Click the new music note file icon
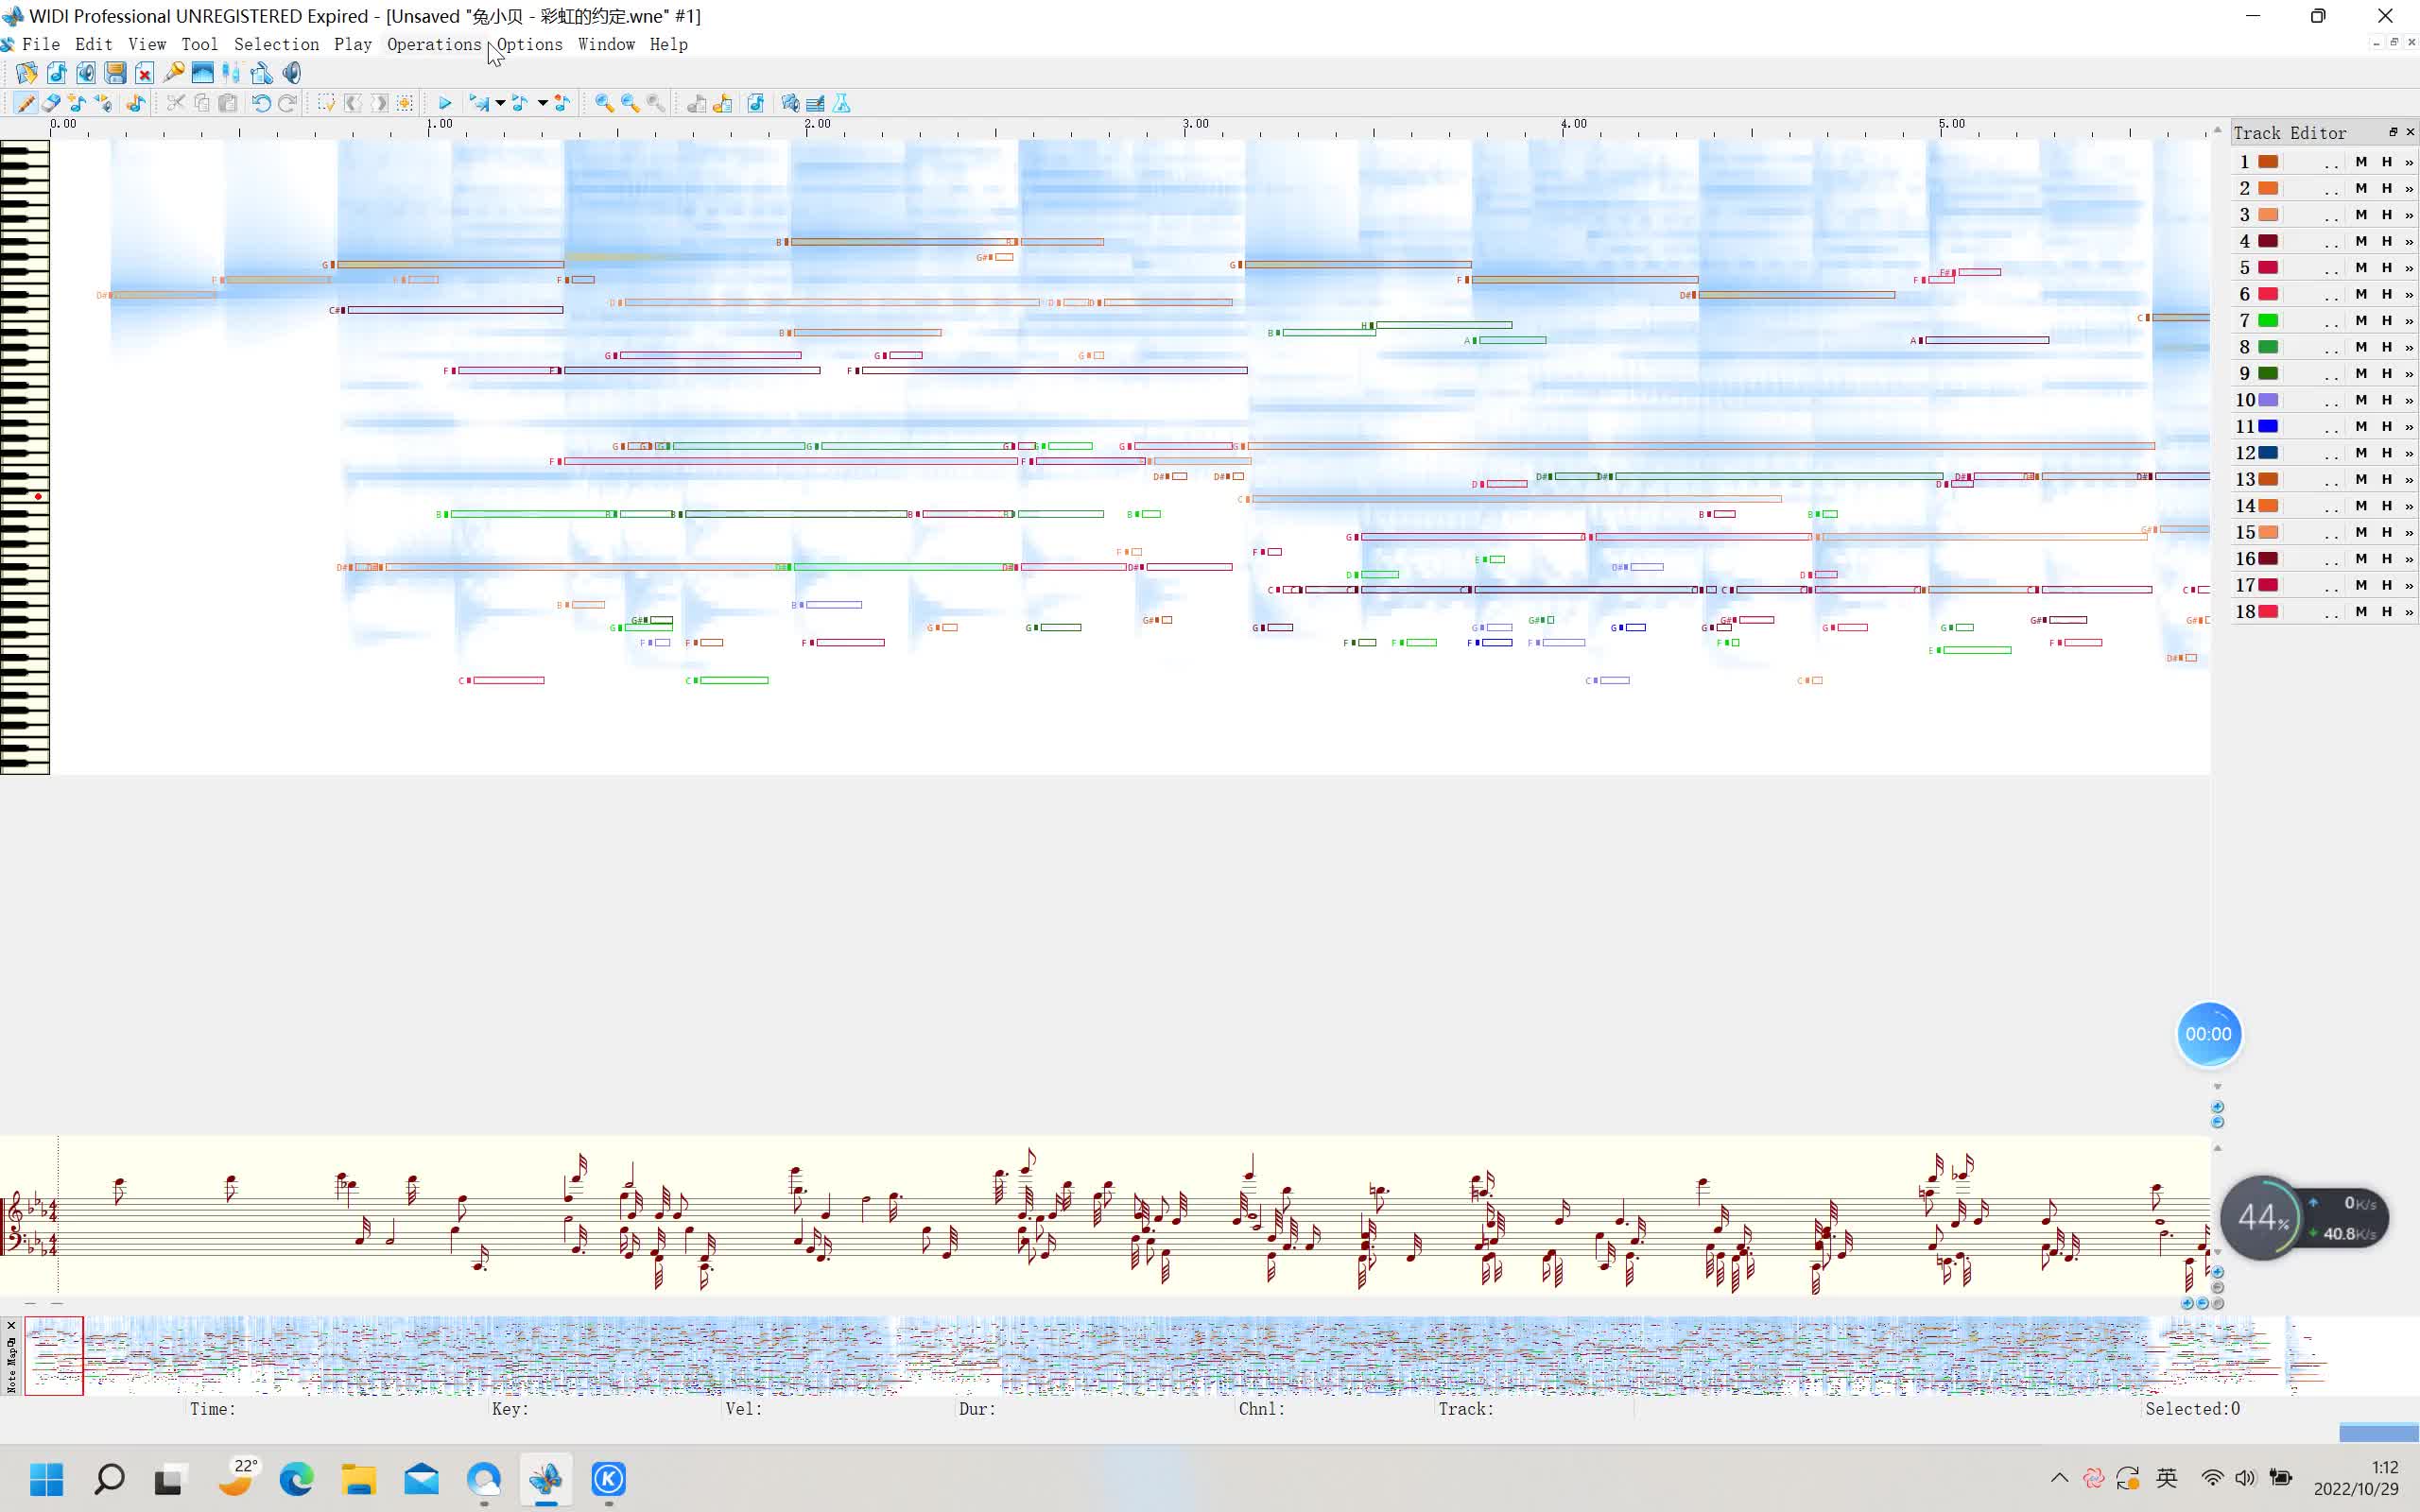Image resolution: width=2420 pixels, height=1512 pixels. [x=57, y=73]
